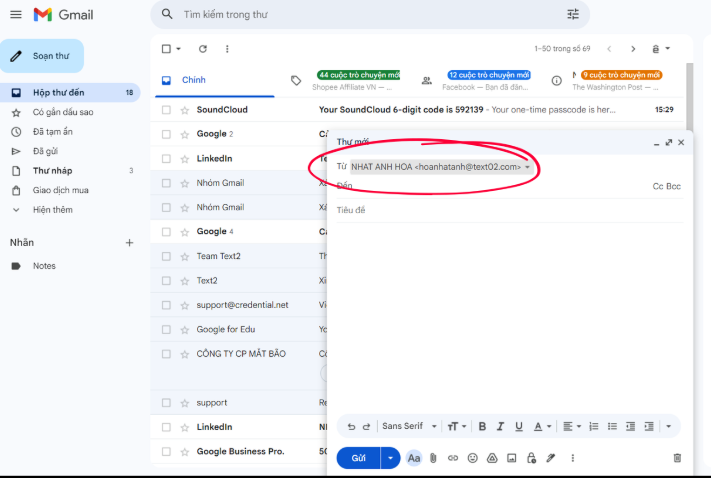The width and height of the screenshot is (711, 478).
Task: Click the Tiêu đề subject field
Action: point(510,210)
